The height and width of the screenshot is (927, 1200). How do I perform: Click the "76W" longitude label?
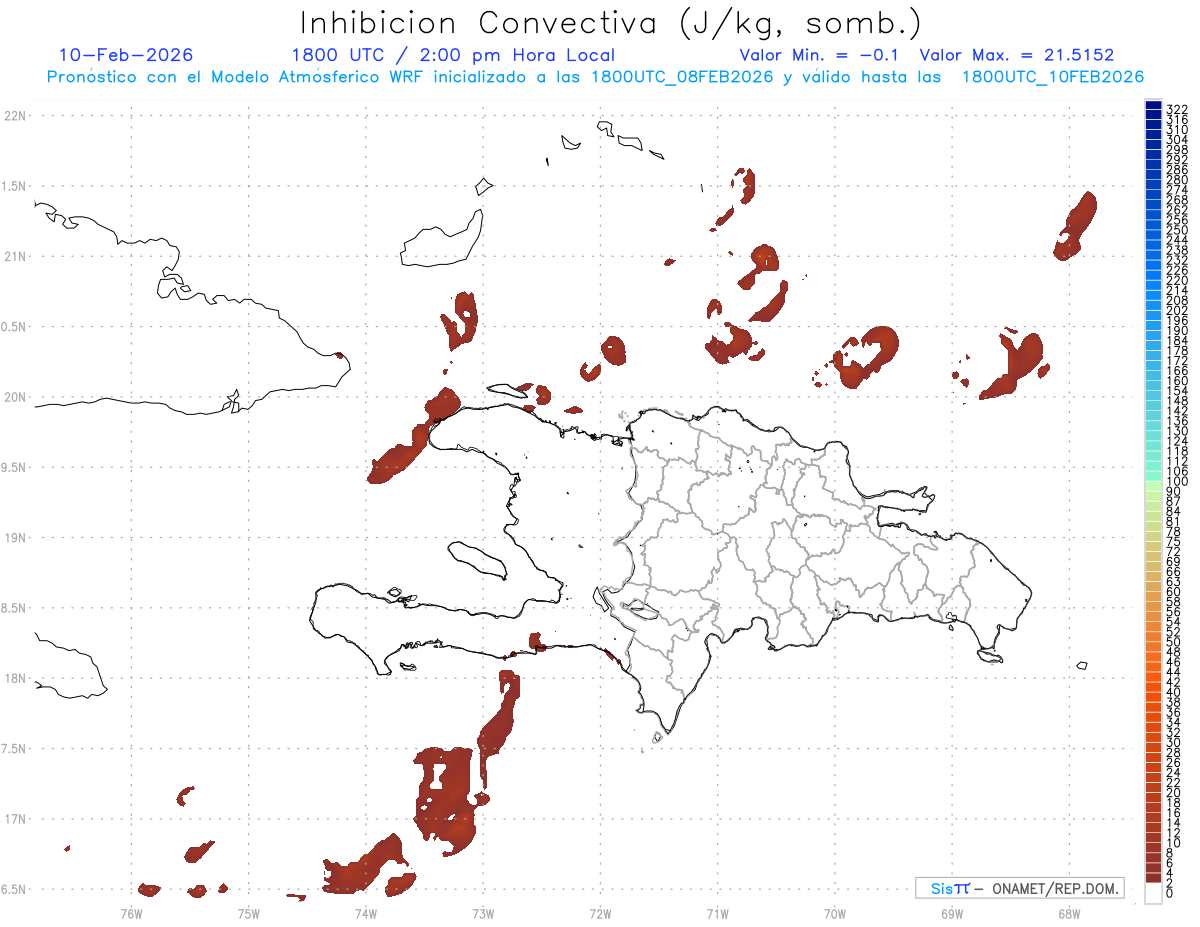tap(131, 913)
